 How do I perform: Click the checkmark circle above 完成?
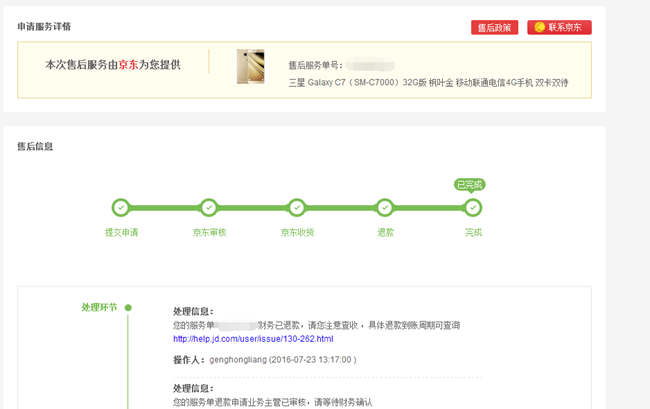pos(473,208)
